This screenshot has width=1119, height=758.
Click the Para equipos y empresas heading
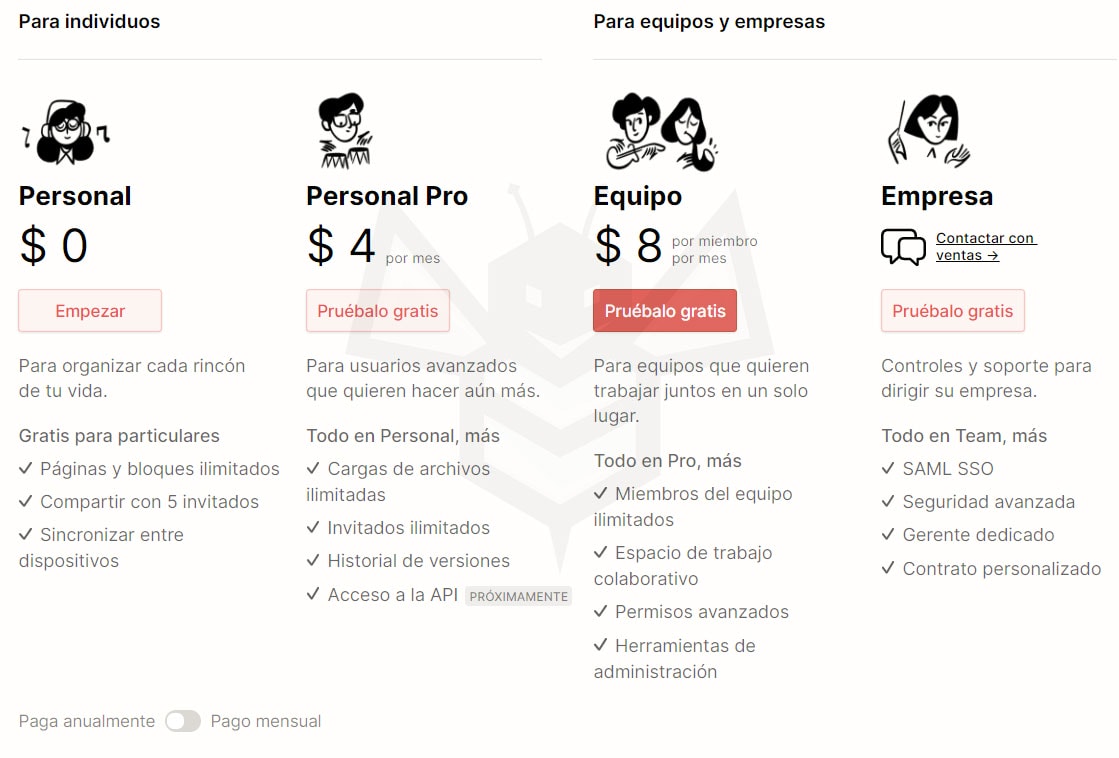pos(709,21)
